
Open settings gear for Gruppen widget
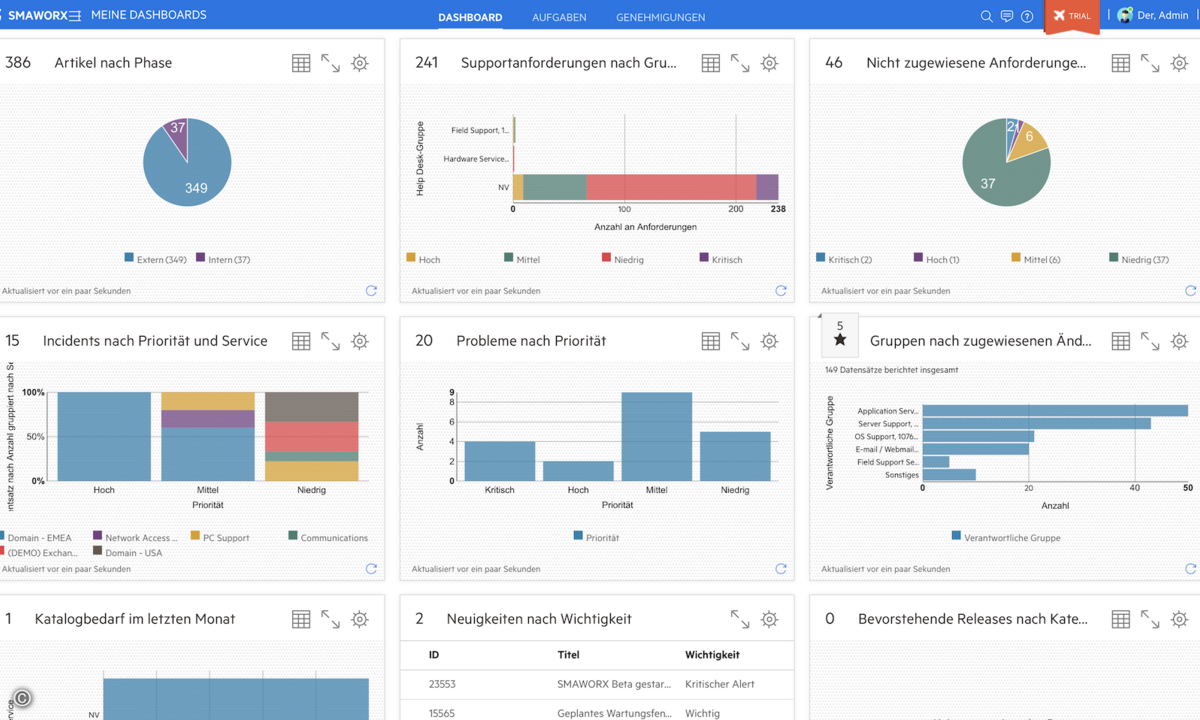pos(1179,341)
